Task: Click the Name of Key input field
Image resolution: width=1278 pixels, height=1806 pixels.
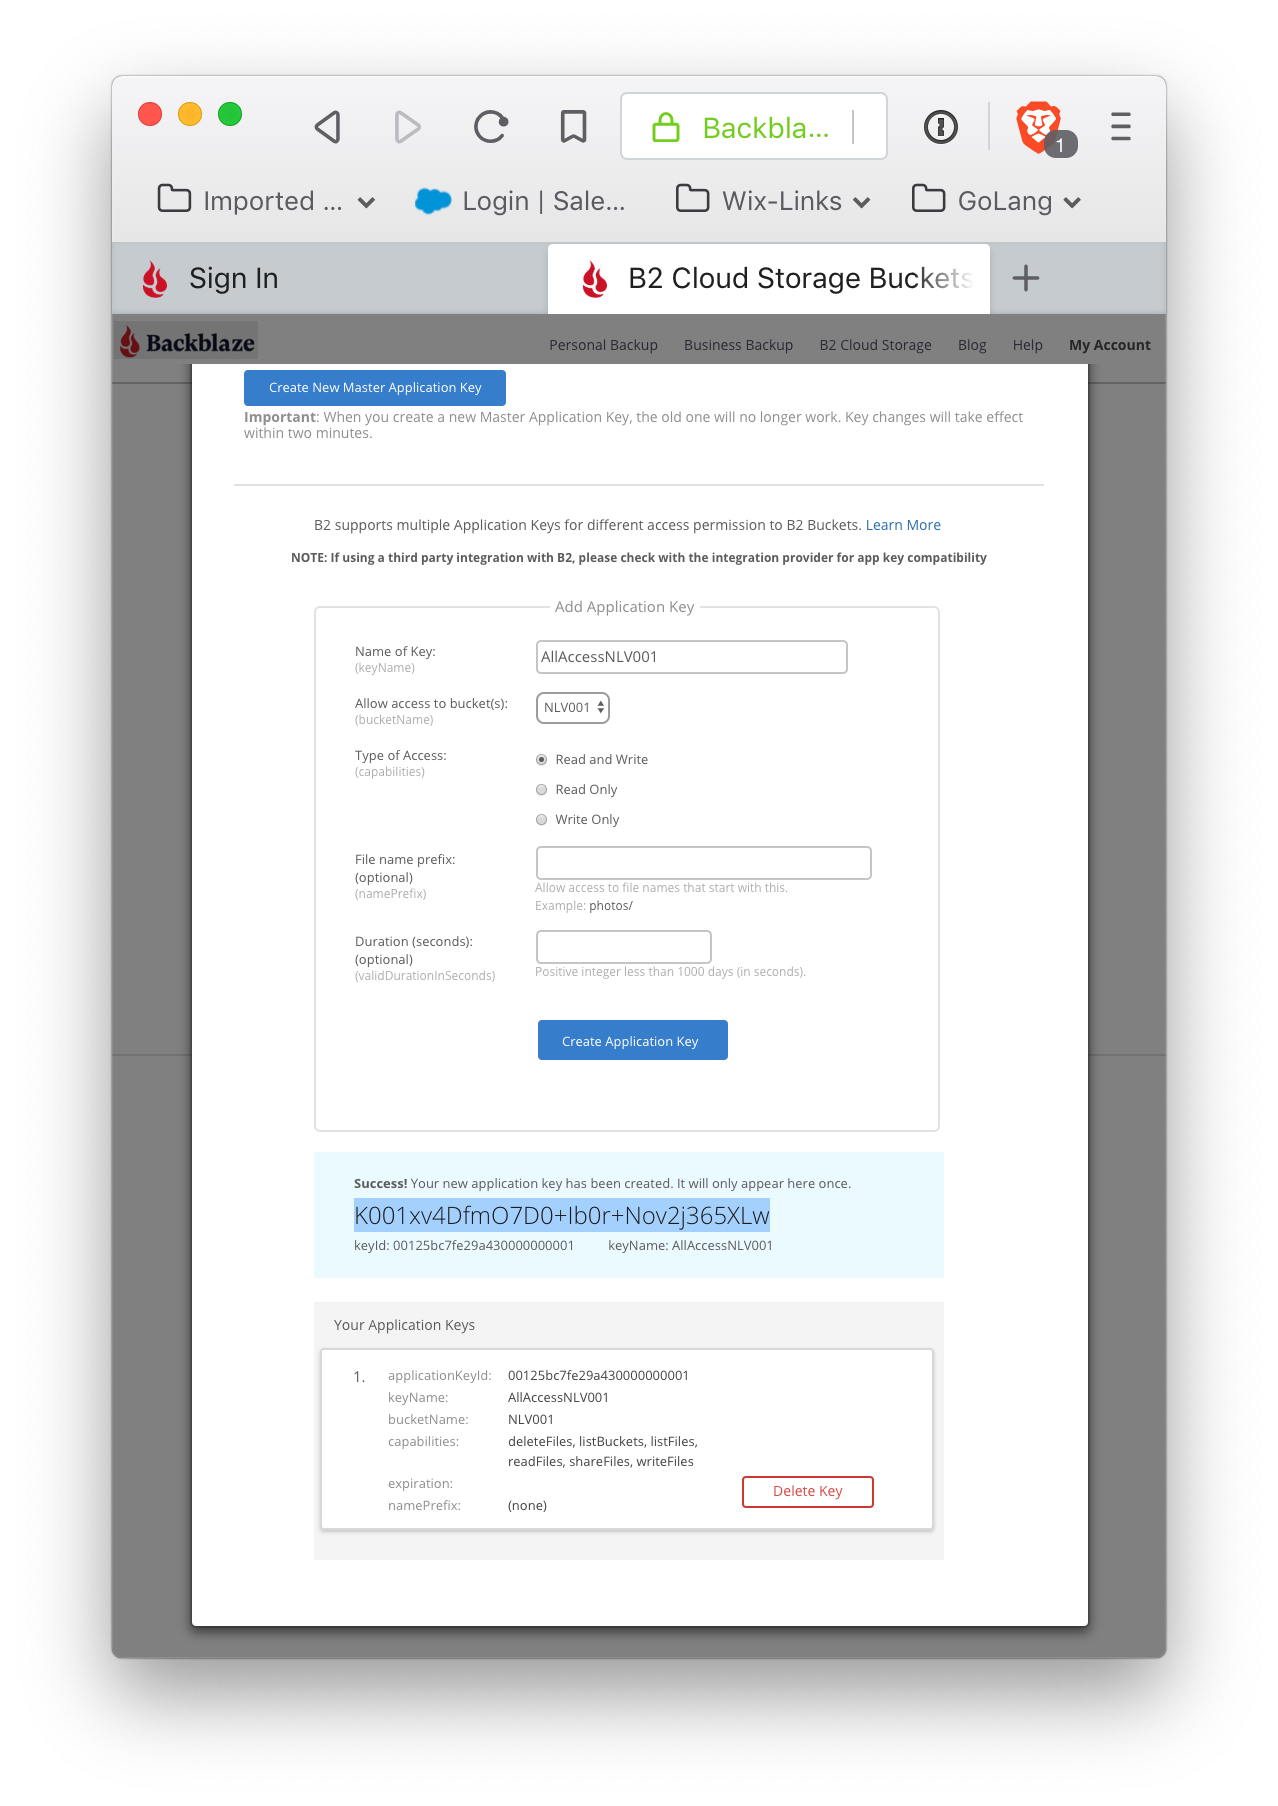Action: pyautogui.click(x=692, y=657)
